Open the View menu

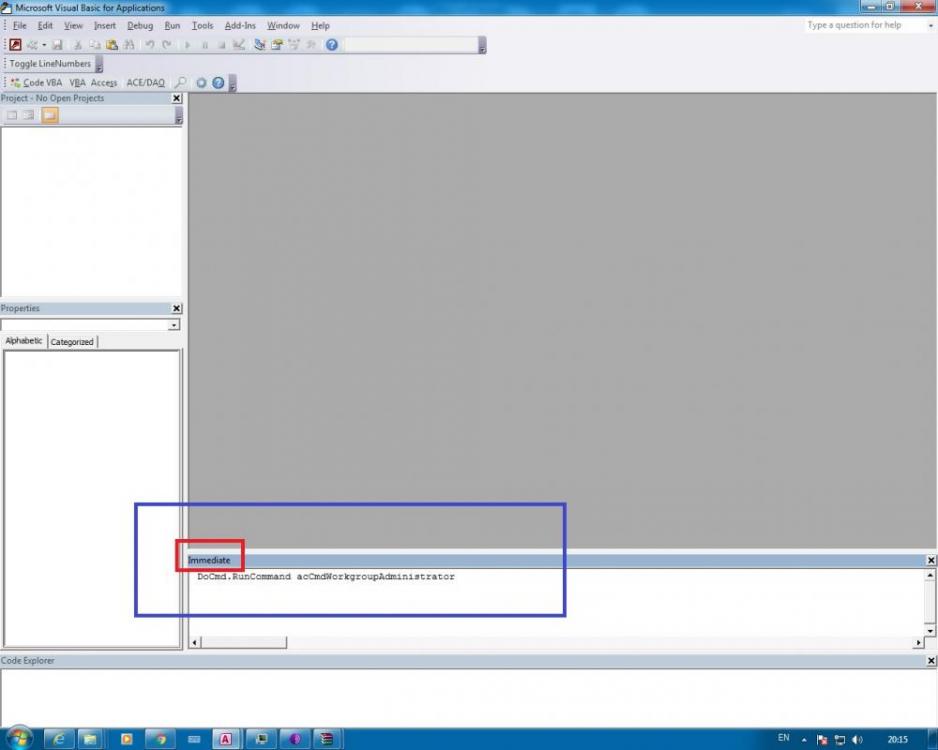pos(74,26)
